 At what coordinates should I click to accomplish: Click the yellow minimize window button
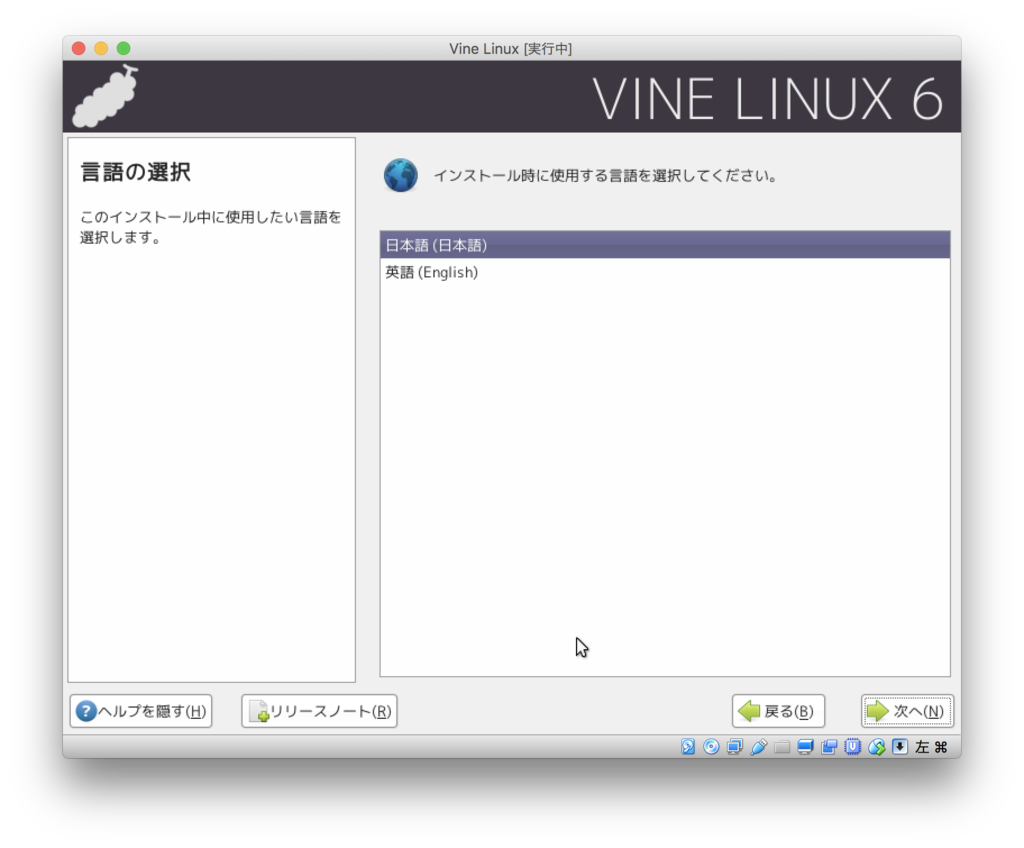click(101, 48)
